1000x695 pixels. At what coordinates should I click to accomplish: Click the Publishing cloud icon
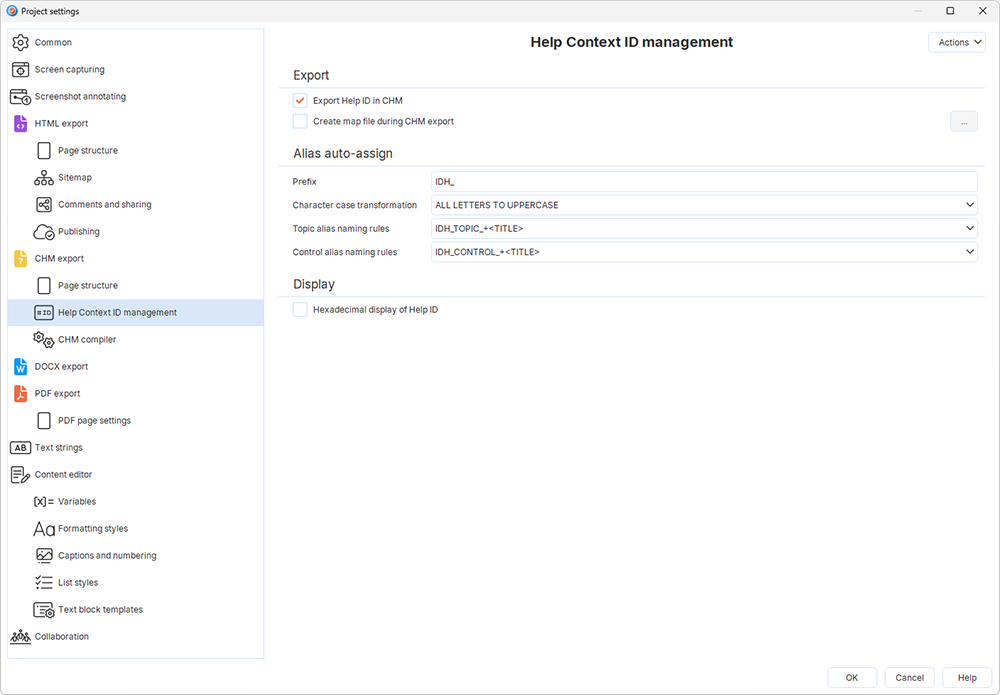coord(44,231)
